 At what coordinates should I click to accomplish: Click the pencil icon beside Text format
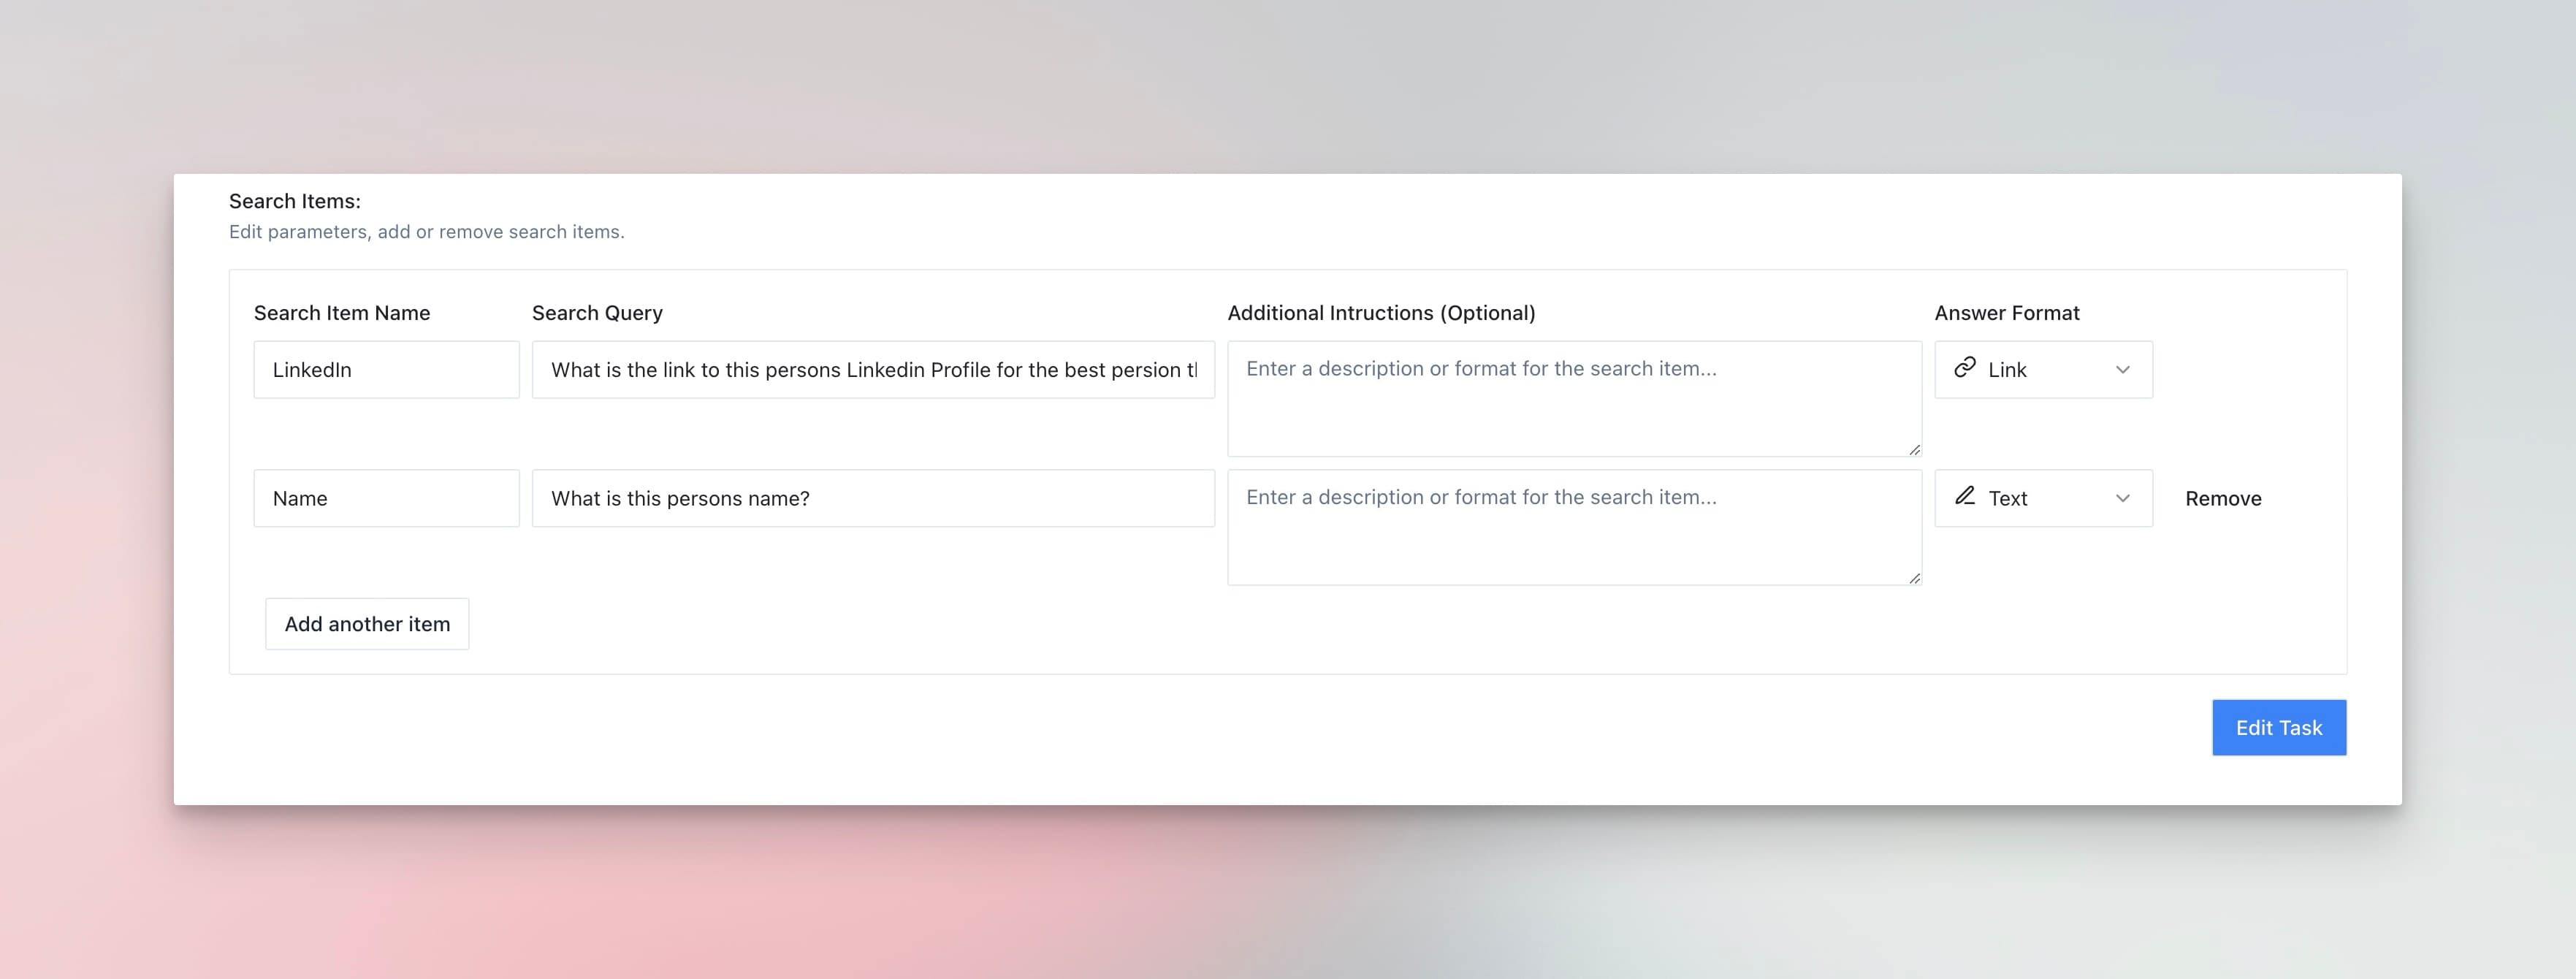tap(1964, 496)
